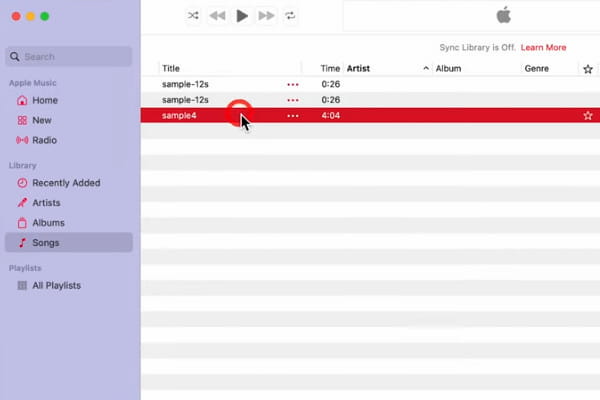Viewport: 600px width, 400px height.
Task: Open the more options dots for second sample-12s
Action: [x=293, y=100]
